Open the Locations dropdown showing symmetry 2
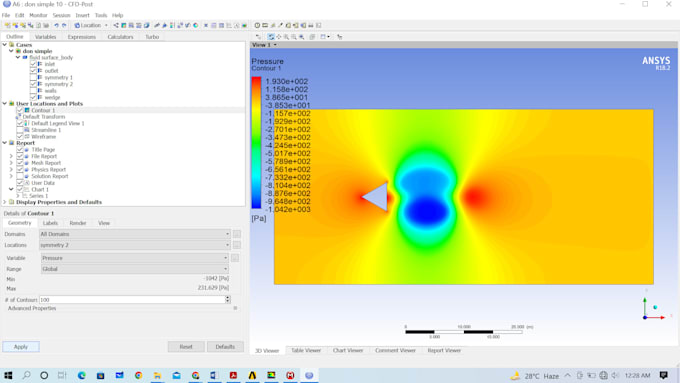 [134, 245]
